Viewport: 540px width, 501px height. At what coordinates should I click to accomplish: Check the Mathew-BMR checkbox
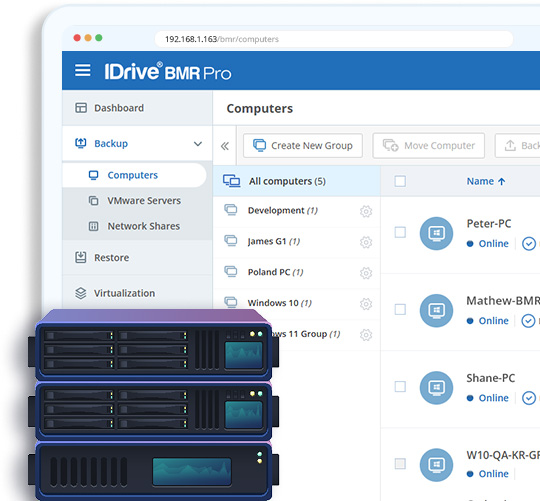tap(400, 309)
